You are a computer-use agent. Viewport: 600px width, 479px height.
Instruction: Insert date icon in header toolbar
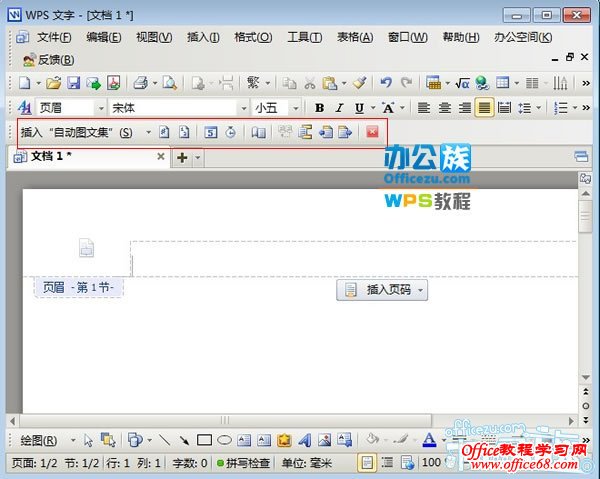[x=210, y=132]
